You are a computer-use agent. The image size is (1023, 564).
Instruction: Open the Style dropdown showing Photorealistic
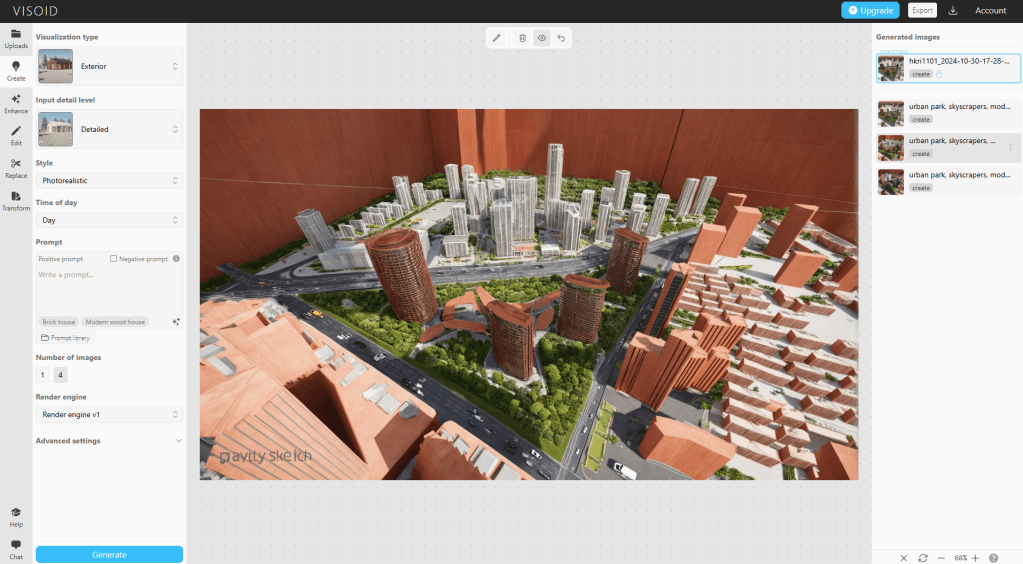(x=109, y=181)
